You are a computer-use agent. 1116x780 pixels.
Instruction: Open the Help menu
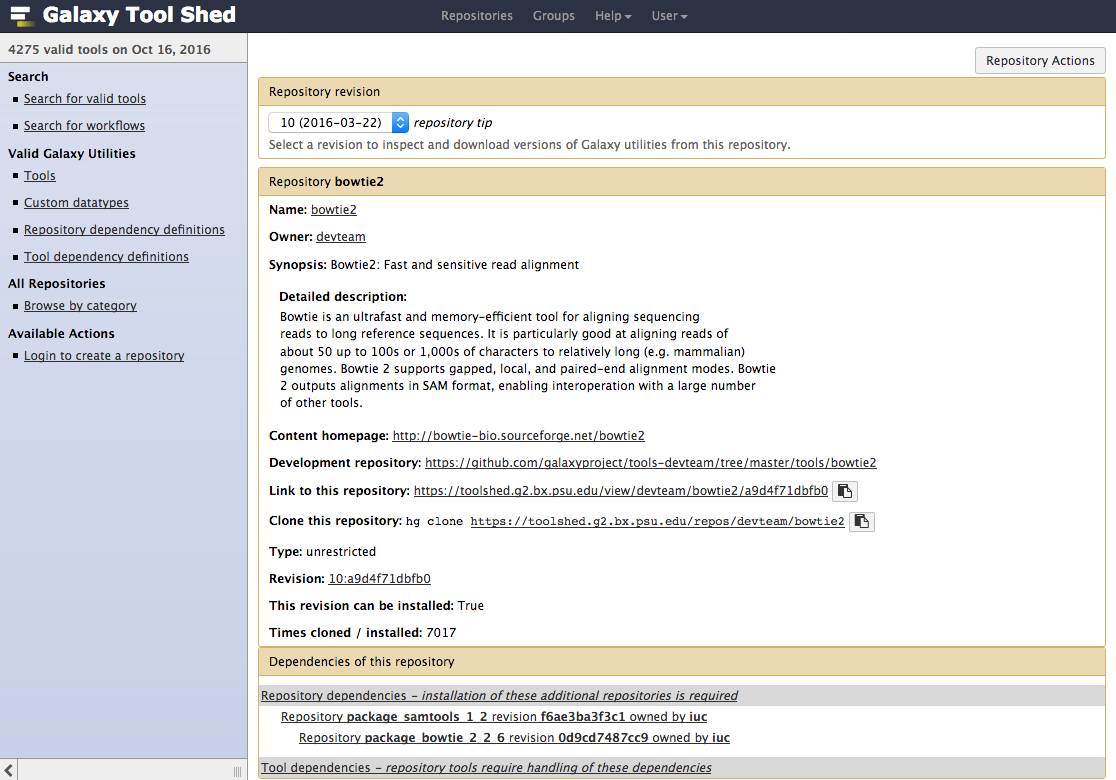click(613, 16)
